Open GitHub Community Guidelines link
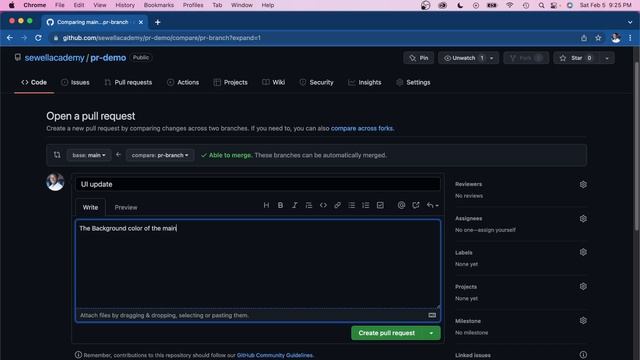The height and width of the screenshot is (360, 640). coord(275,355)
